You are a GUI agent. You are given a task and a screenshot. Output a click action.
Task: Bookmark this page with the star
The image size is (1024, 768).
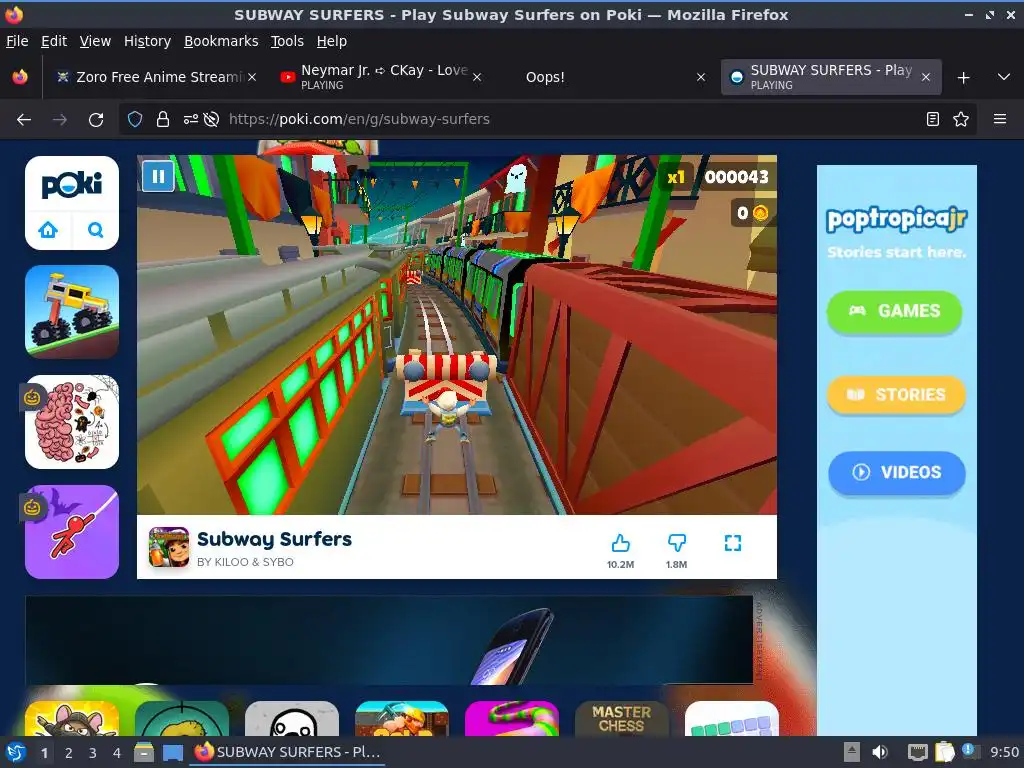coord(961,120)
